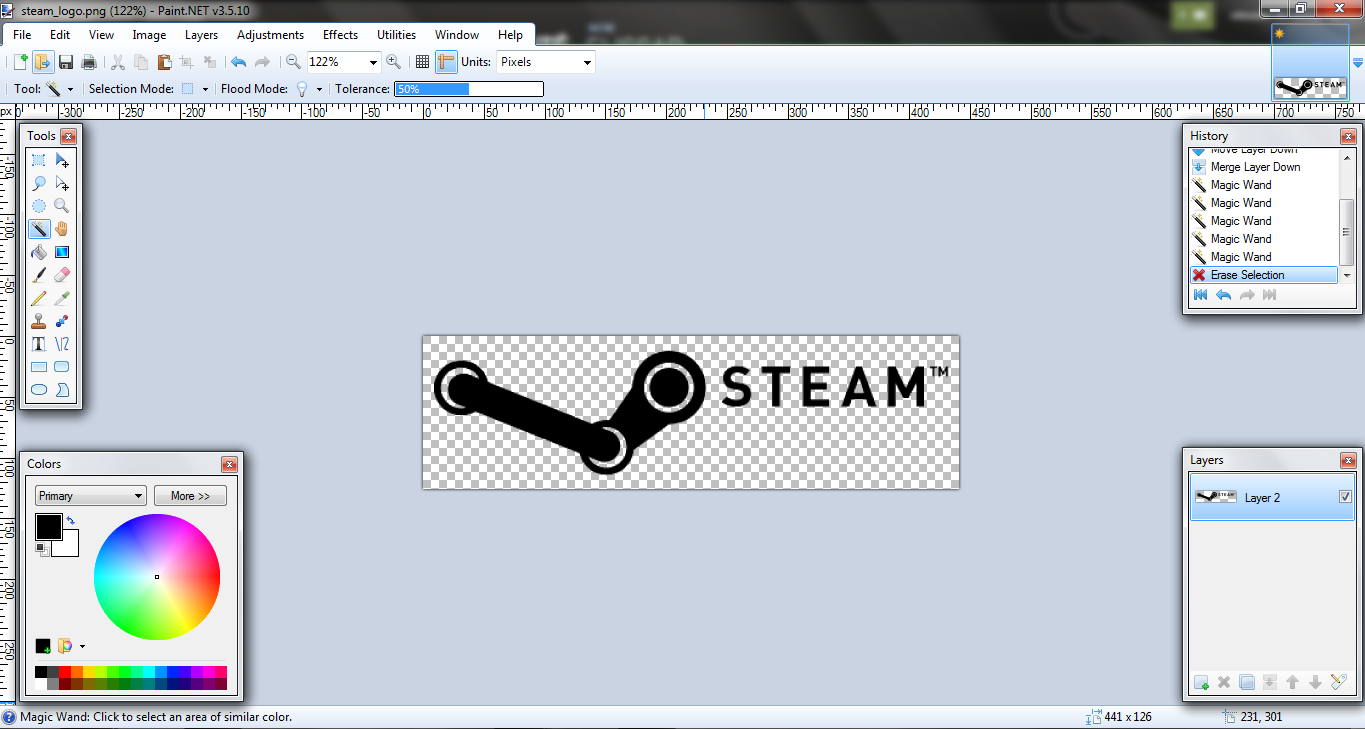Screen dimensions: 1365x729
Task: Select Layer 2 in Layers panel
Action: click(1272, 497)
